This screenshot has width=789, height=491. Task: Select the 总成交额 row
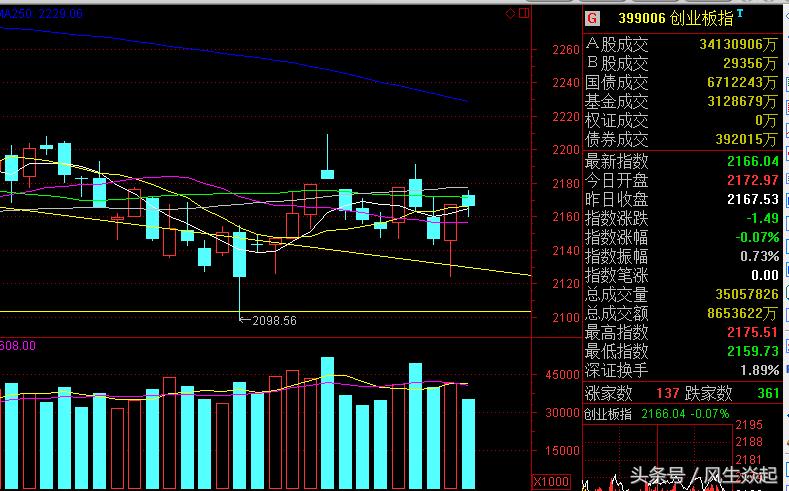[x=681, y=313]
